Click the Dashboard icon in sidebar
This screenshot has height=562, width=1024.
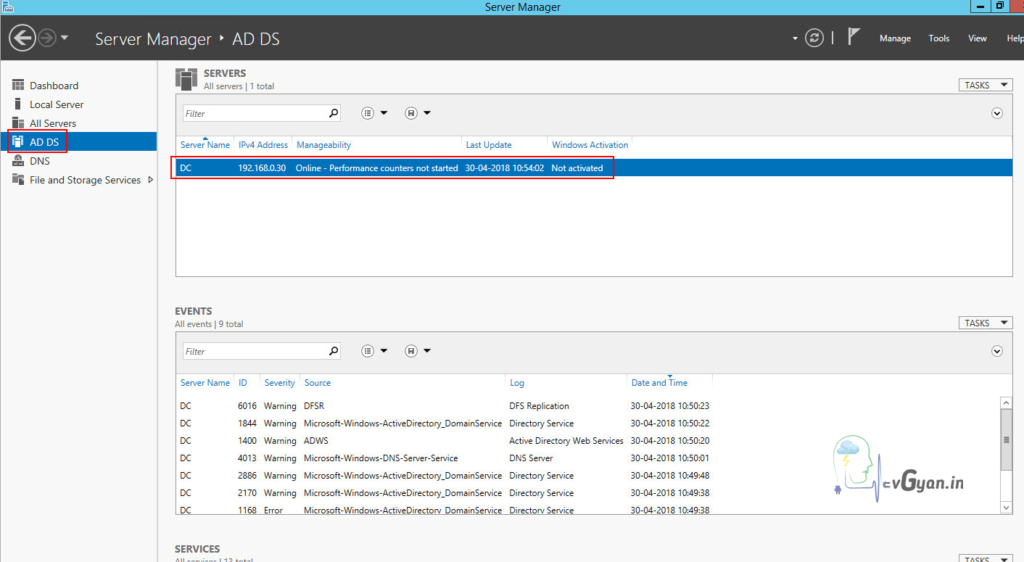18,86
